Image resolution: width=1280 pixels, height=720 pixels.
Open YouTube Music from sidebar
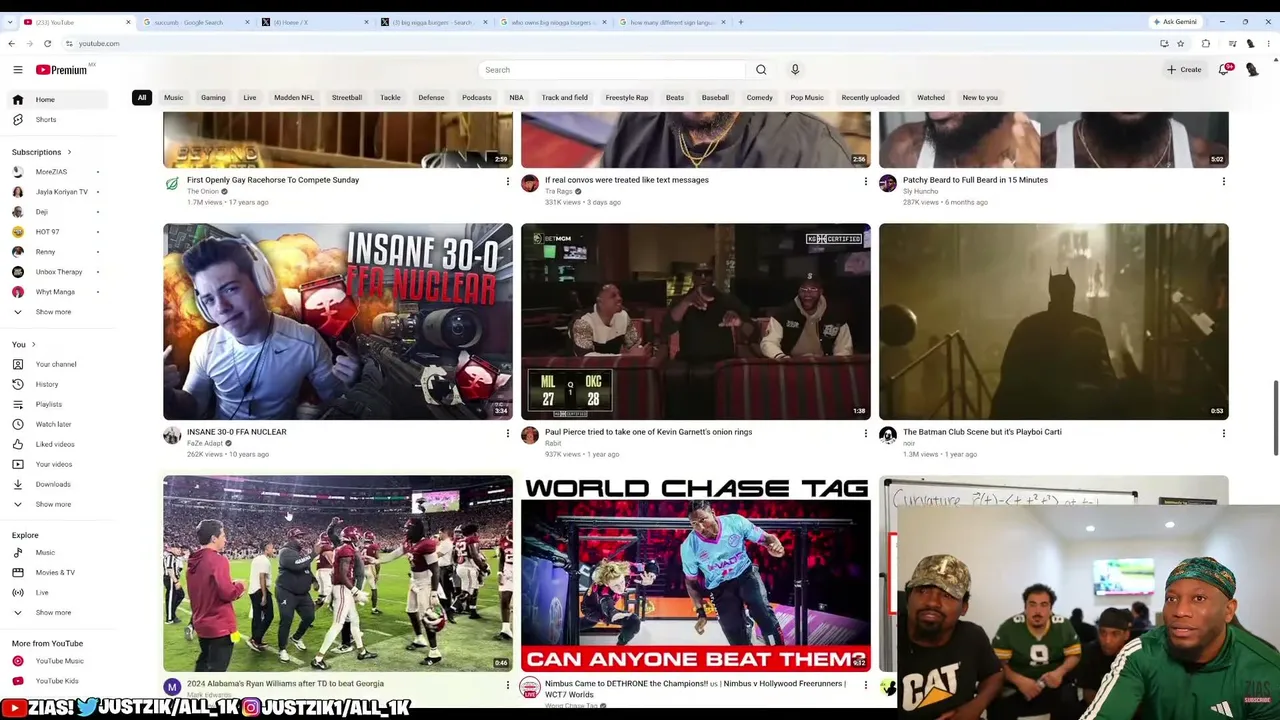coord(58,661)
